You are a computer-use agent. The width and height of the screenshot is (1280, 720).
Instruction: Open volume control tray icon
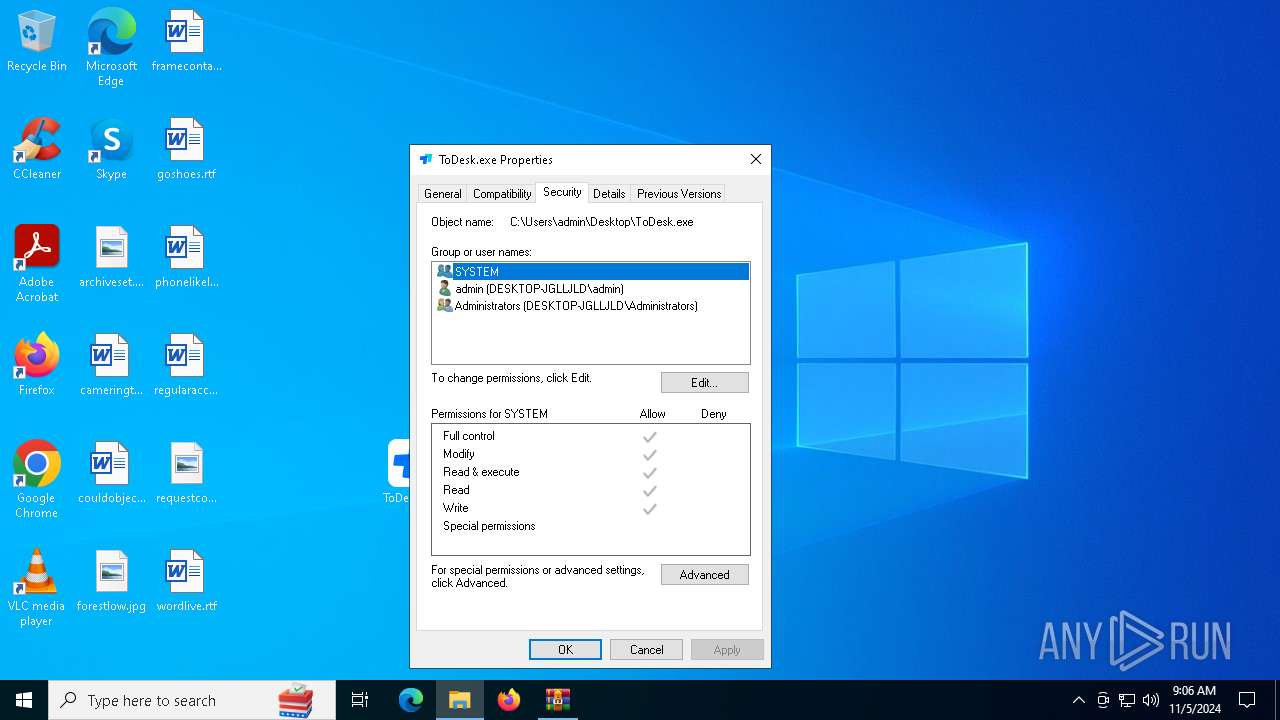pyautogui.click(x=1151, y=700)
